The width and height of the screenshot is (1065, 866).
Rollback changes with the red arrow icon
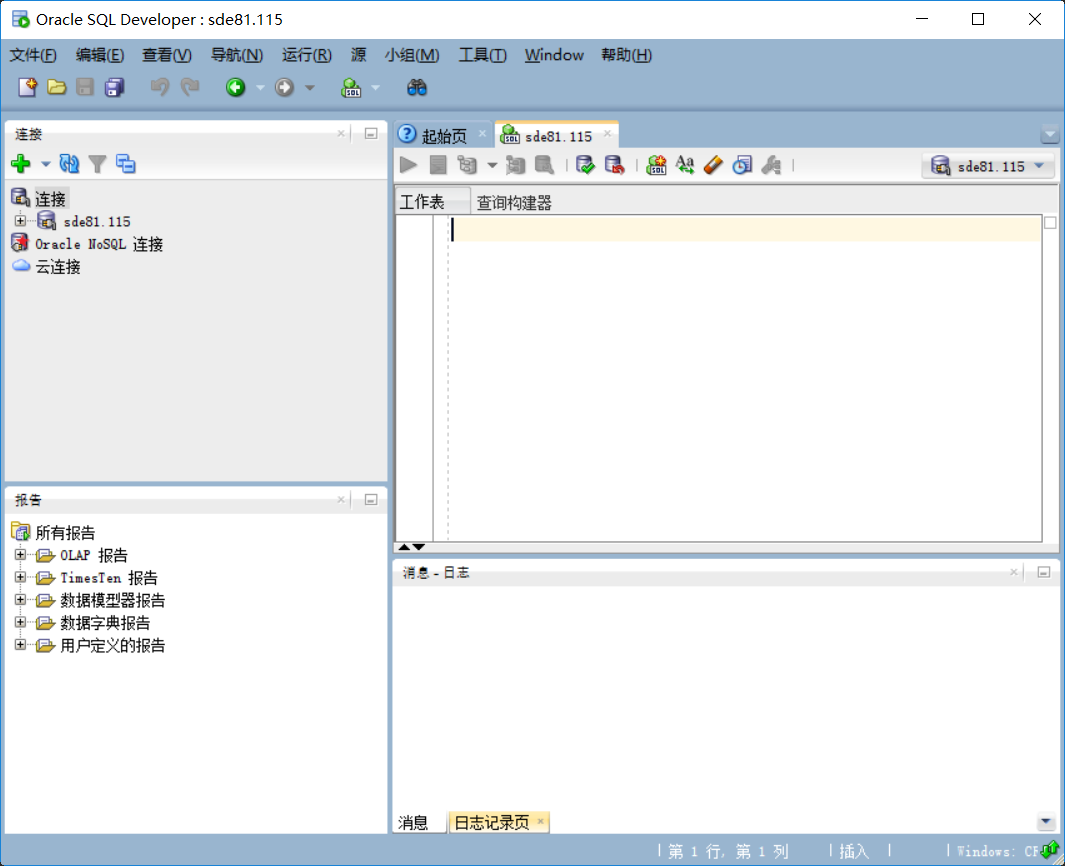coord(614,165)
